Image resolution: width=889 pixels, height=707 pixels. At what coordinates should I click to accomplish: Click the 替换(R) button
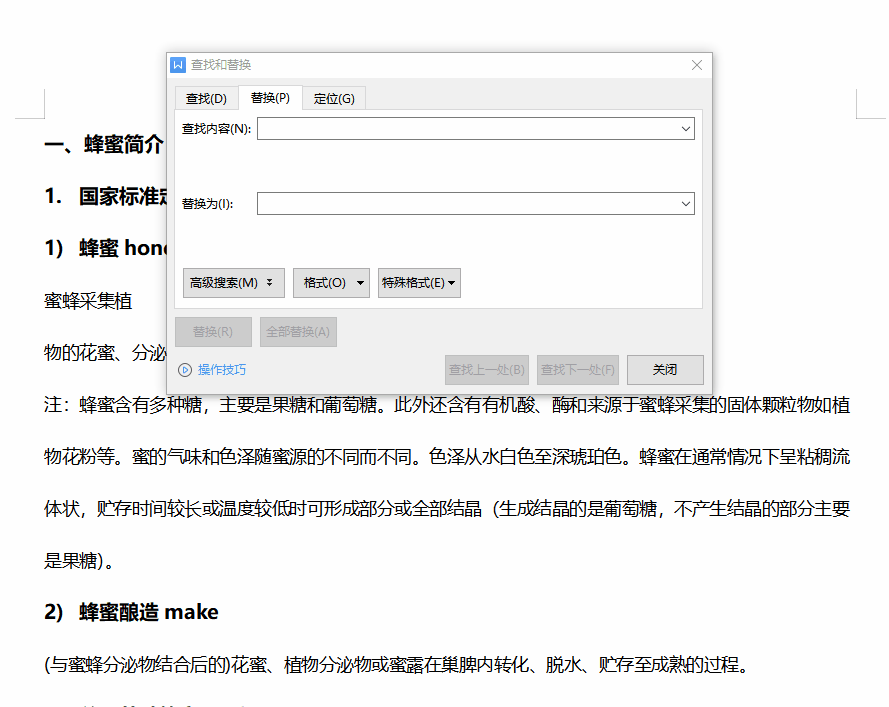click(x=213, y=332)
